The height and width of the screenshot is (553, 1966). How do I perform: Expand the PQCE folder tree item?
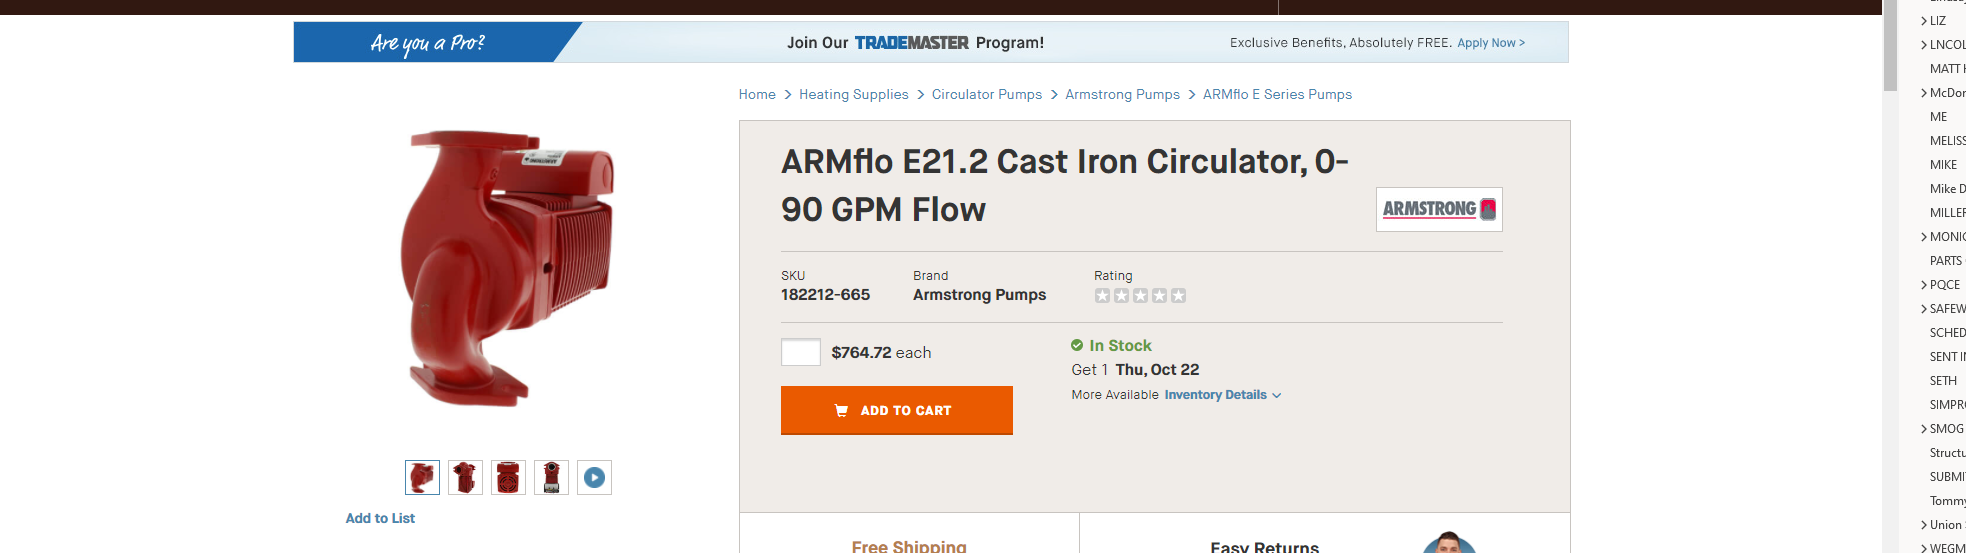coord(1924,285)
